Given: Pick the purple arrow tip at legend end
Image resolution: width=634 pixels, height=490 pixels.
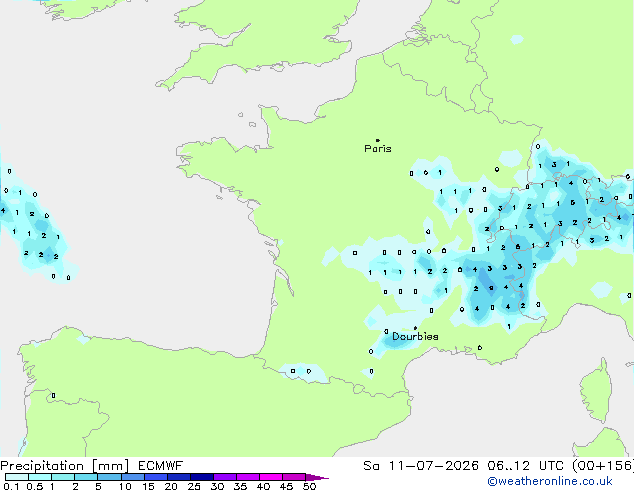Looking at the screenshot, I should pyautogui.click(x=317, y=477).
